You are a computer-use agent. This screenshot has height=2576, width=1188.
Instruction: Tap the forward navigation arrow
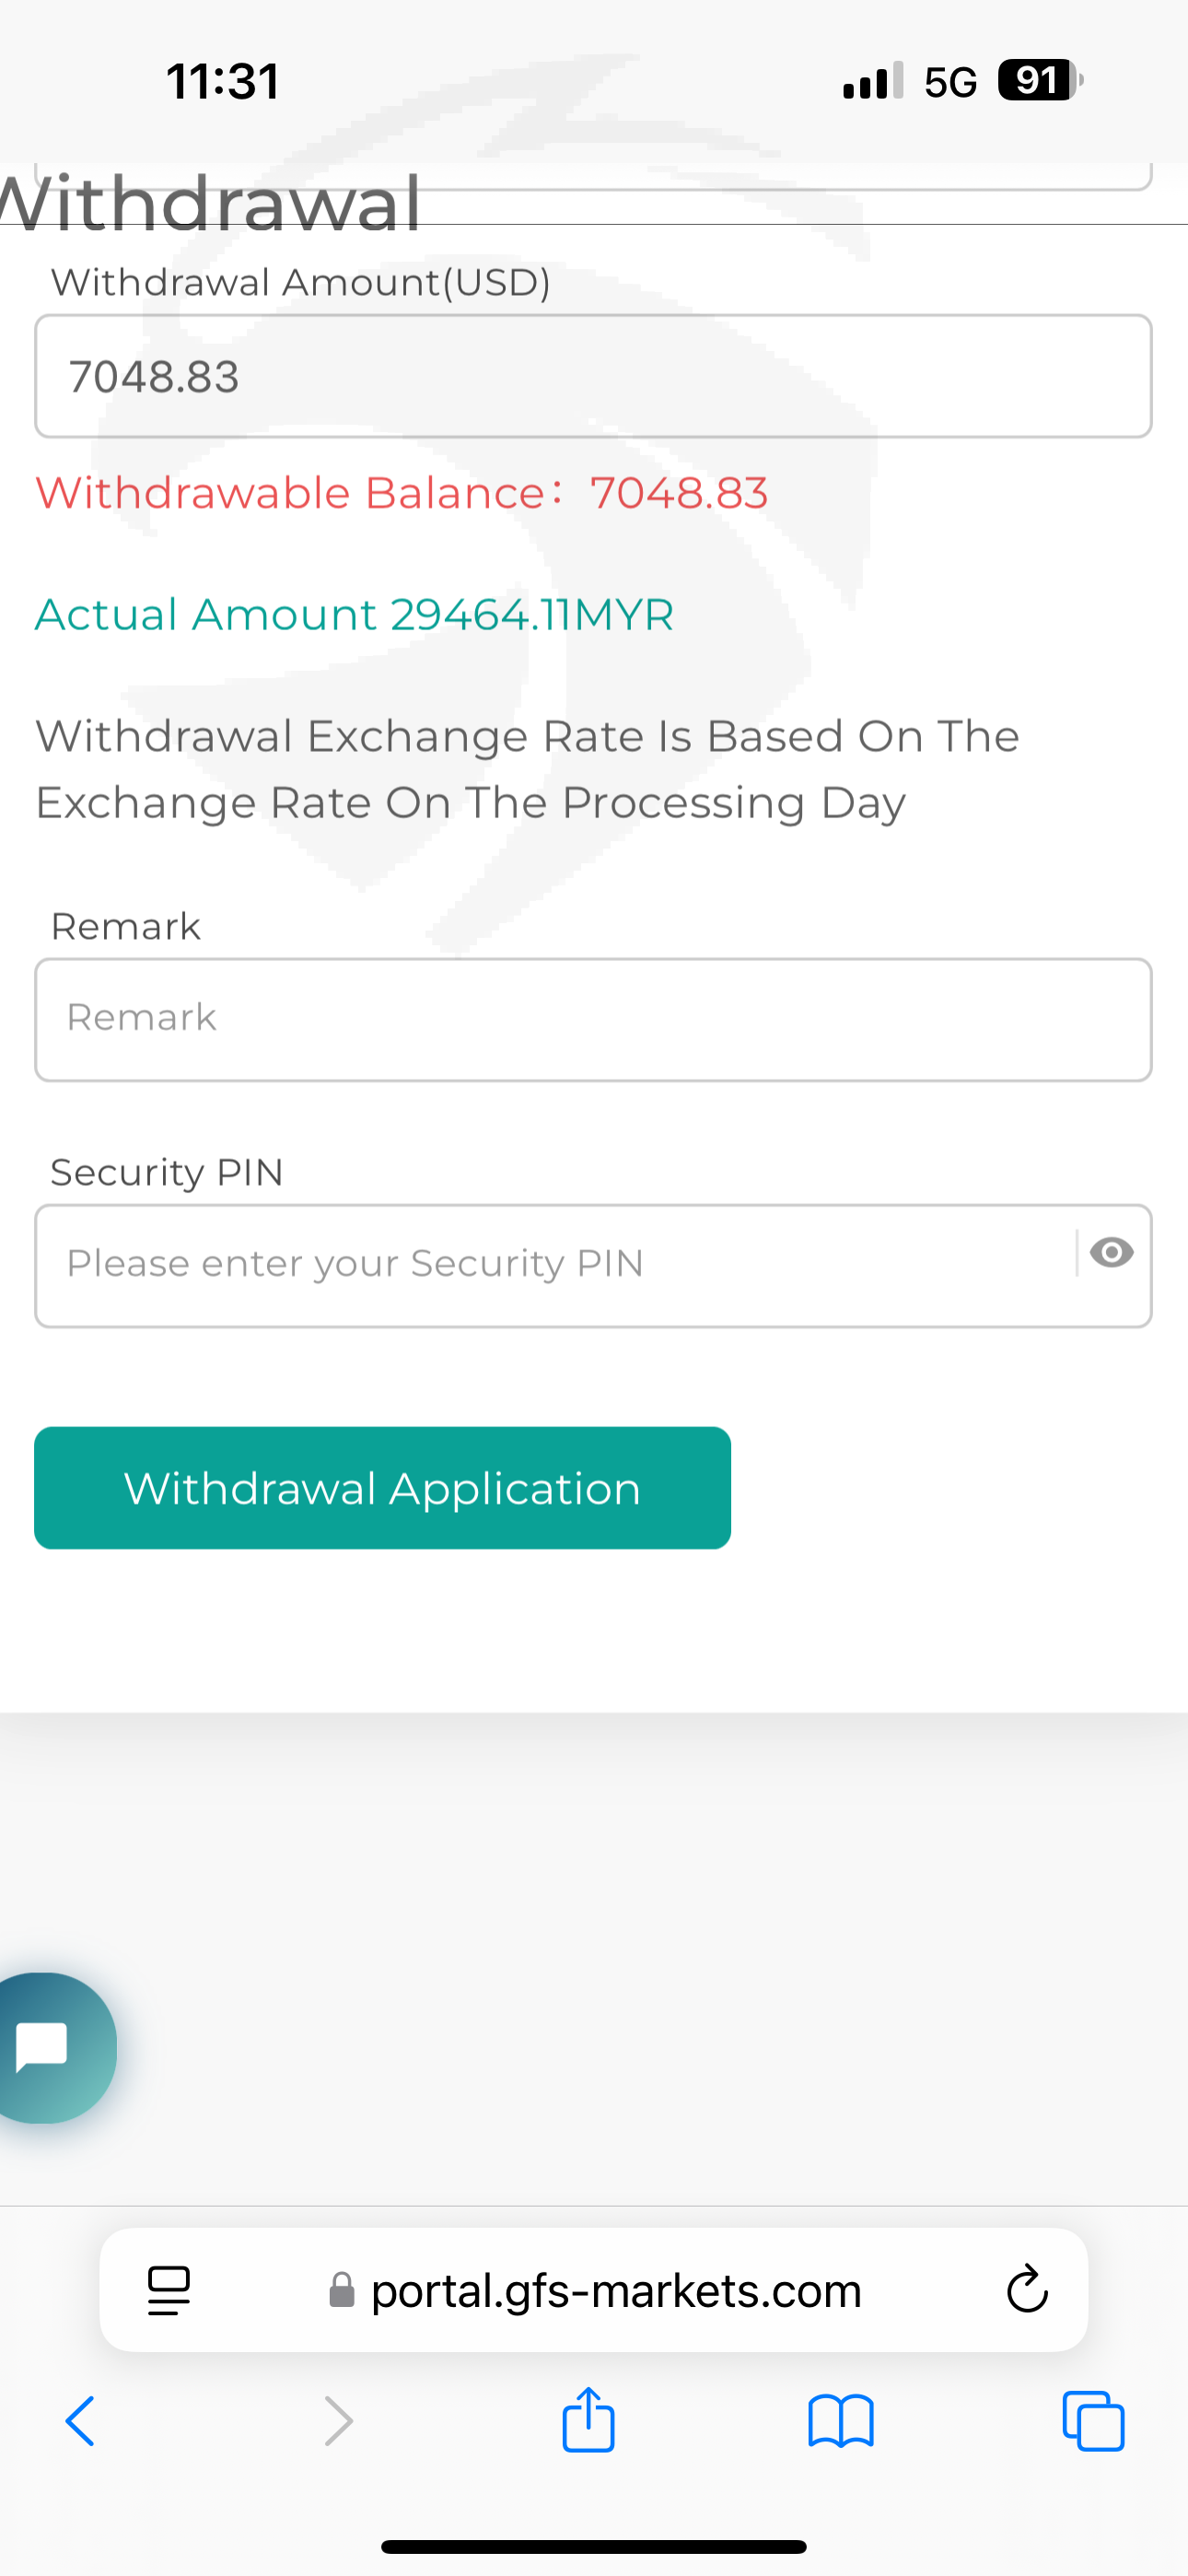pyautogui.click(x=339, y=2421)
